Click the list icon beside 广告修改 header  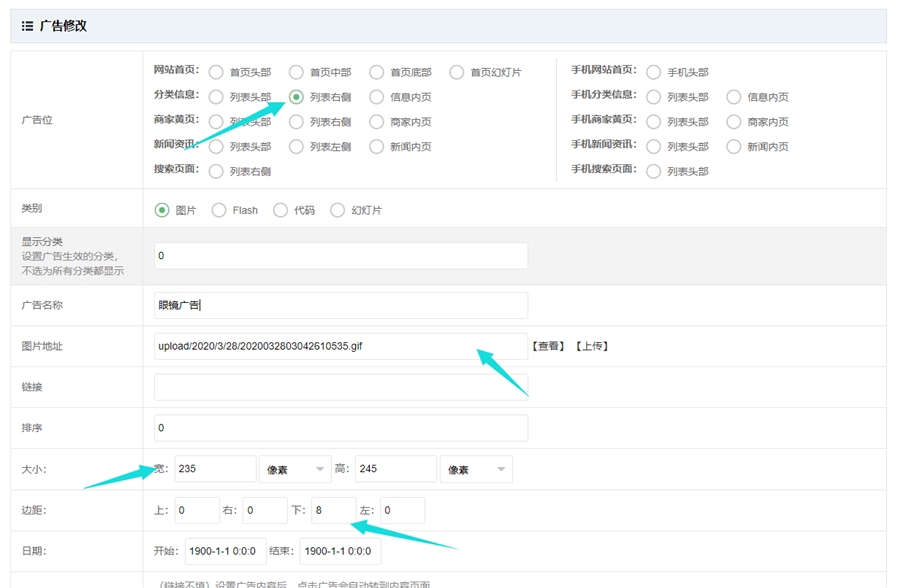(27, 26)
